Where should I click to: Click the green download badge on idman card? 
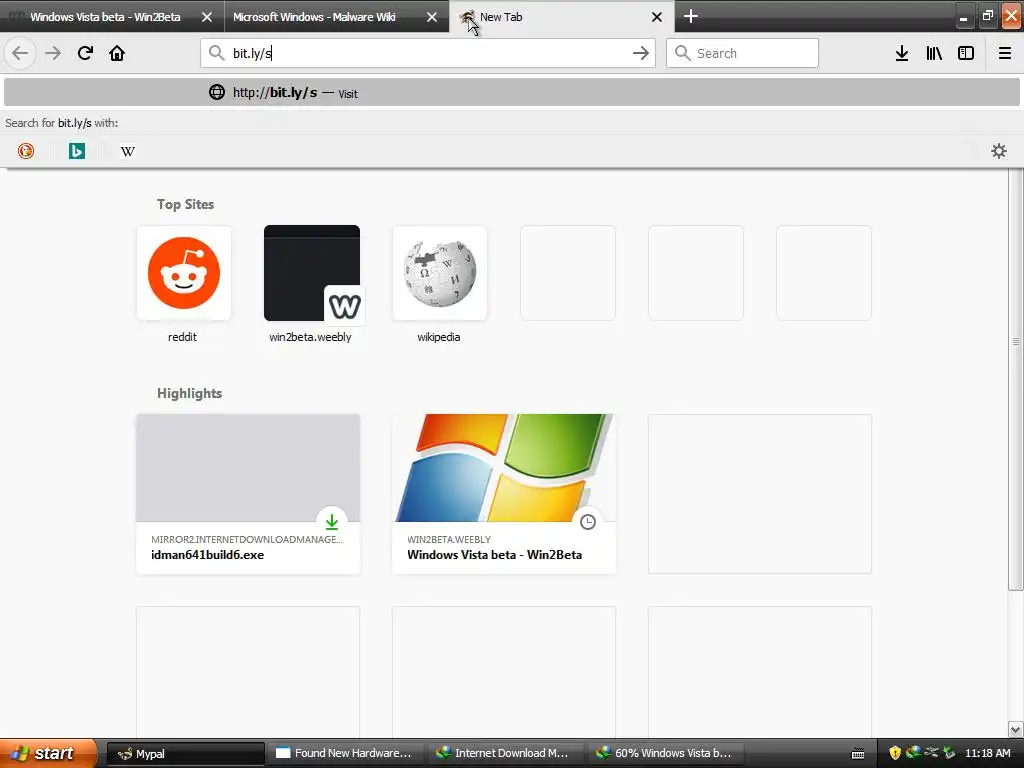[332, 522]
